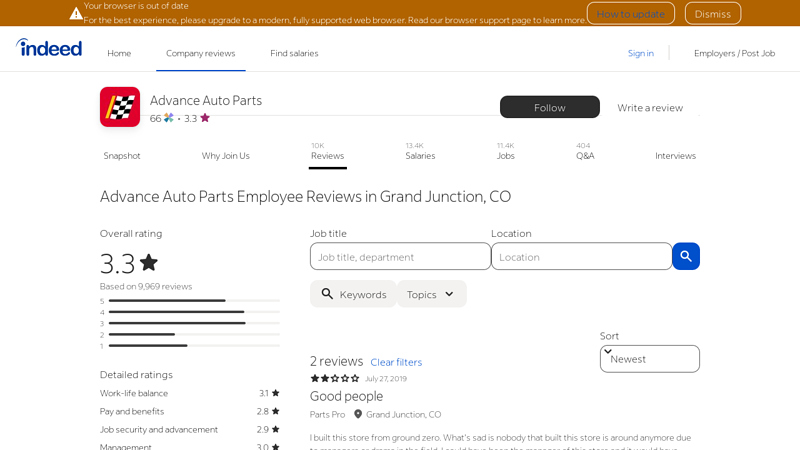Screen dimensions: 800x450
Task: Filter by the 4-star rating bar
Action: click(190, 312)
